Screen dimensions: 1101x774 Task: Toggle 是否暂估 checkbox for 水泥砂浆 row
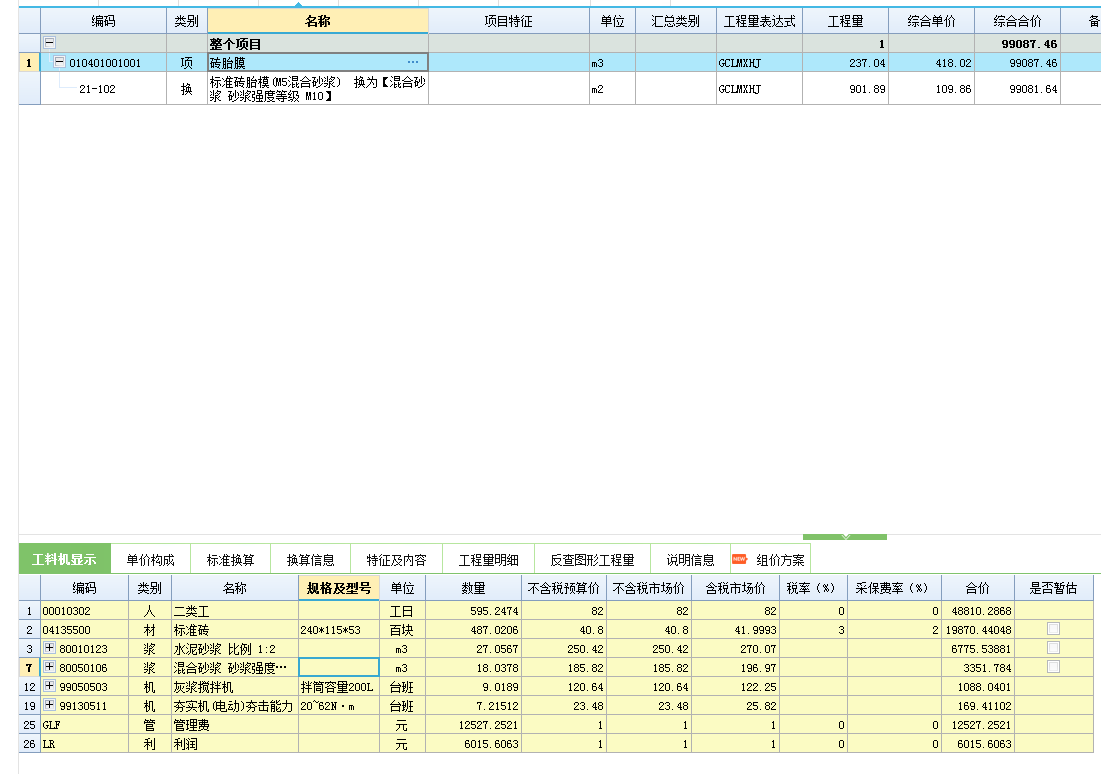pyautogui.click(x=1053, y=648)
